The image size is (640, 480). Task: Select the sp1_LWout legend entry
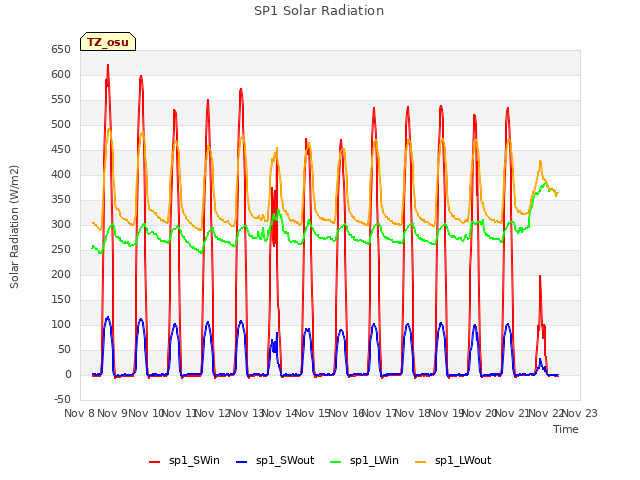[453, 460]
